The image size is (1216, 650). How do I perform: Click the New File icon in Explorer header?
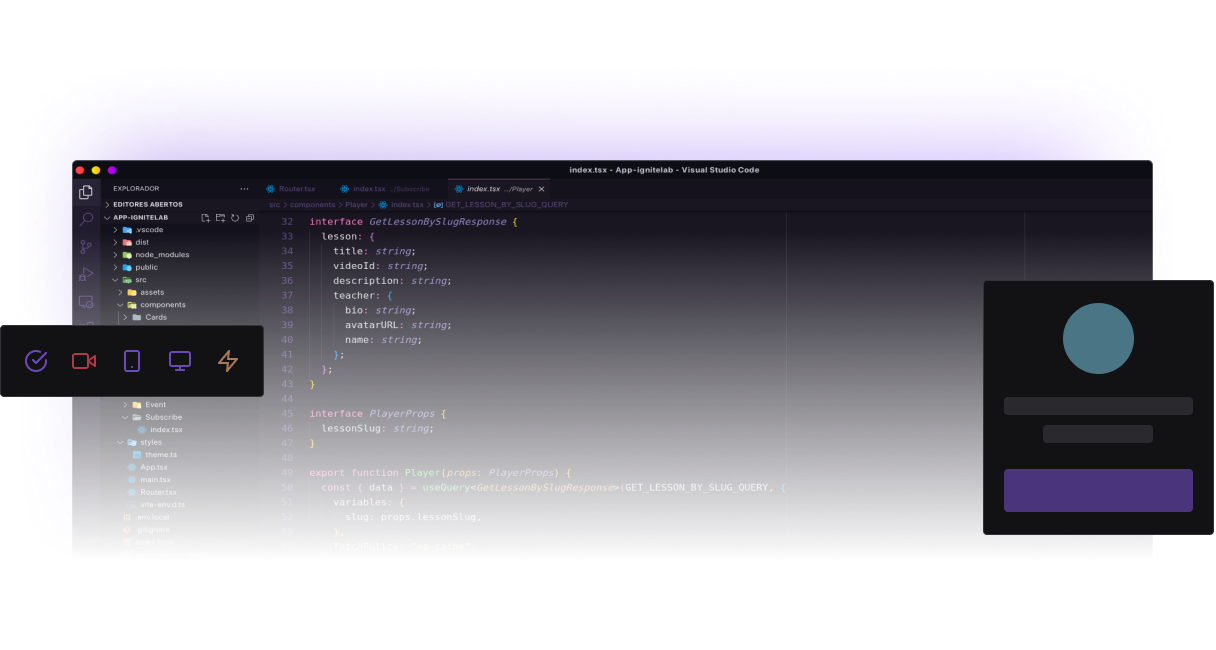click(206, 218)
